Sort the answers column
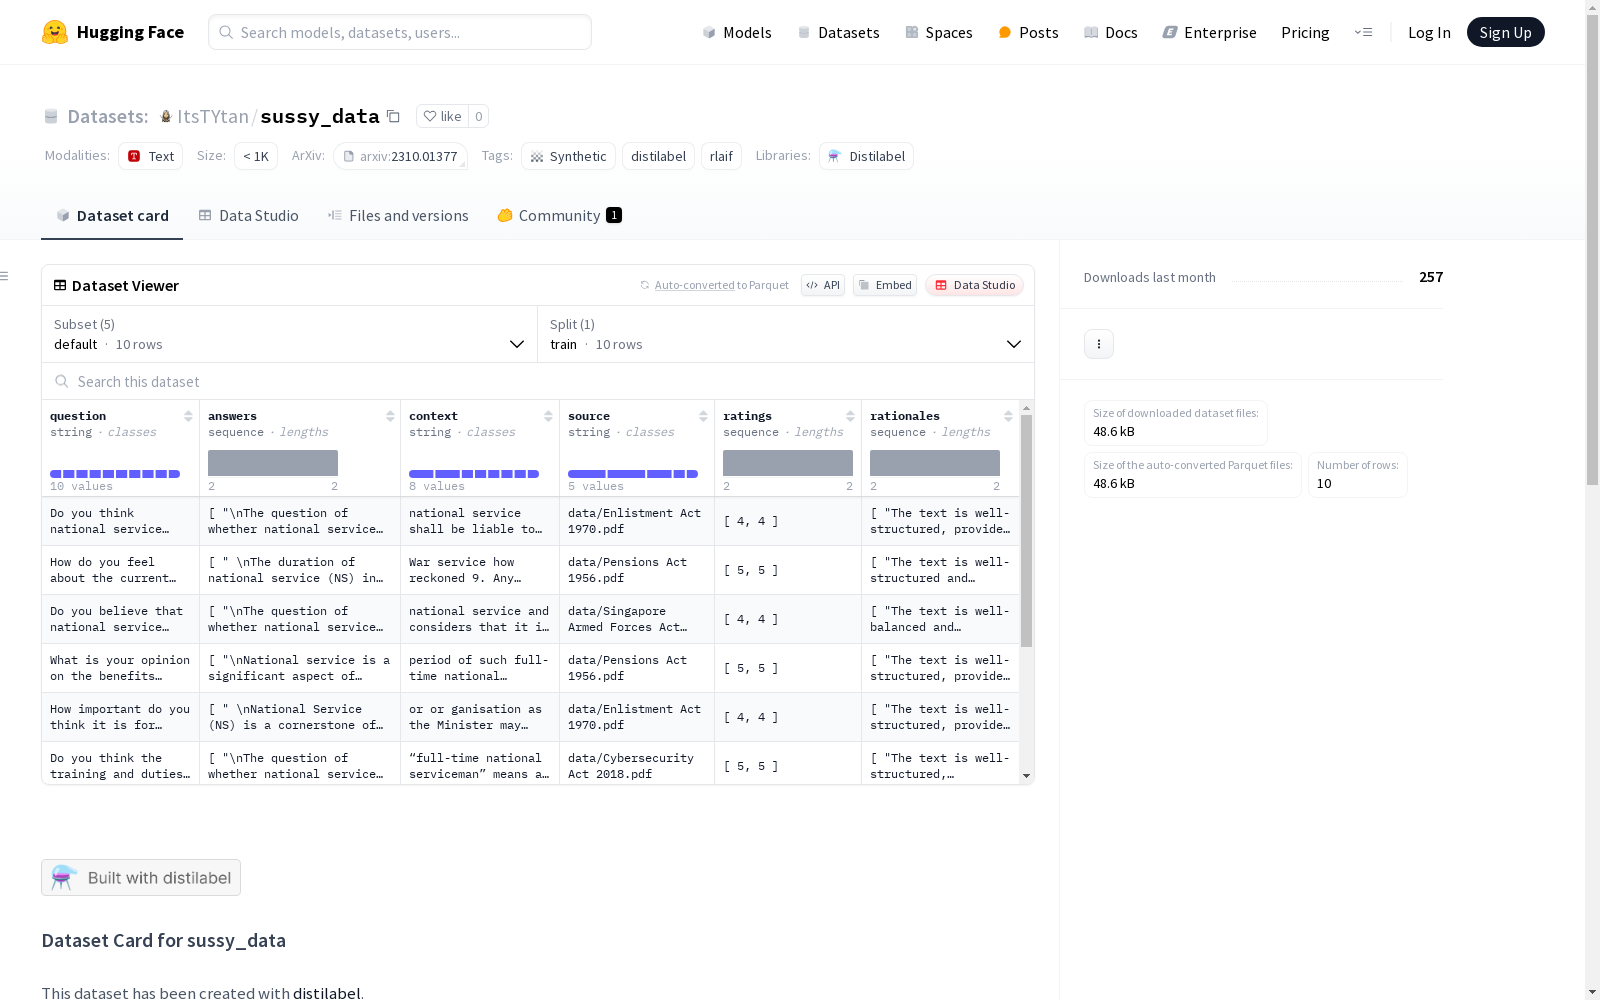 tap(390, 416)
